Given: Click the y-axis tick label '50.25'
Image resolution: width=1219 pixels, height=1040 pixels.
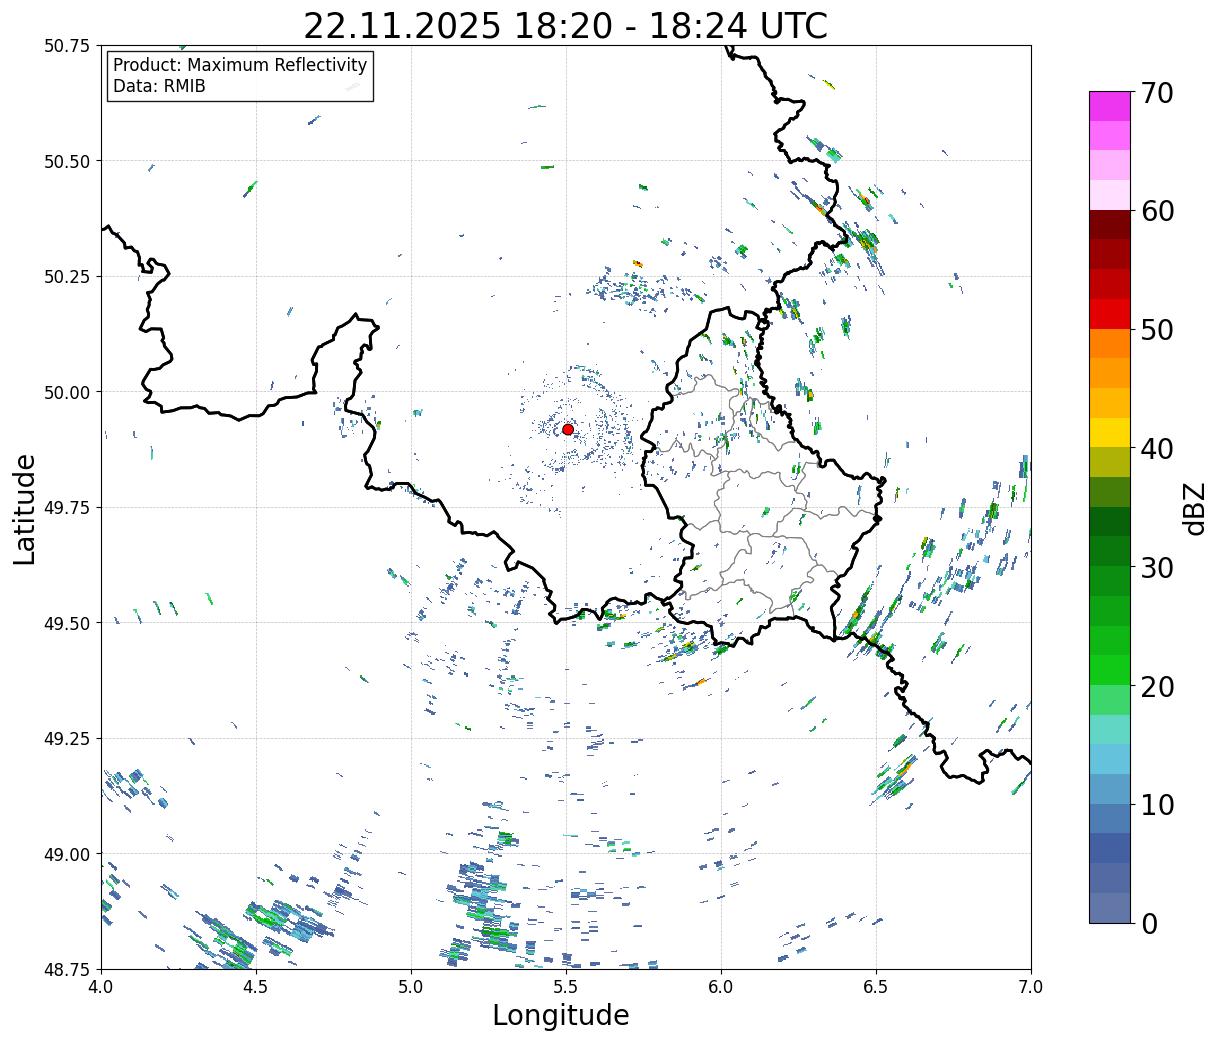Looking at the screenshot, I should [x=67, y=277].
